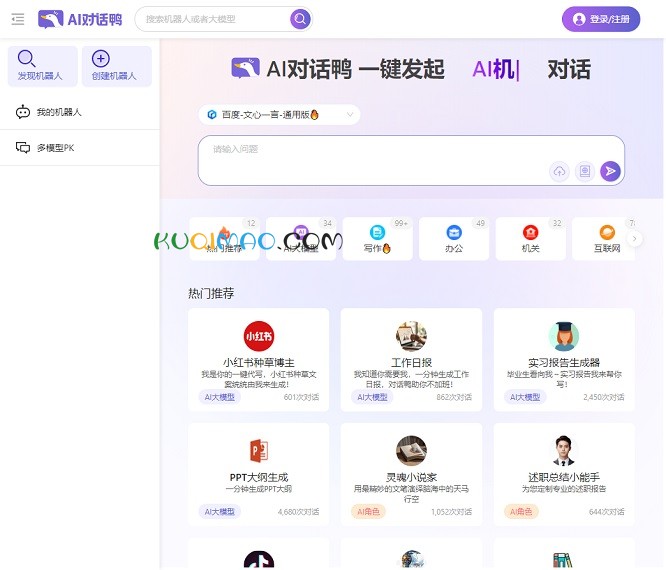Select the 办公 category tab
This screenshot has height=570, width=666.
pyautogui.click(x=454, y=239)
